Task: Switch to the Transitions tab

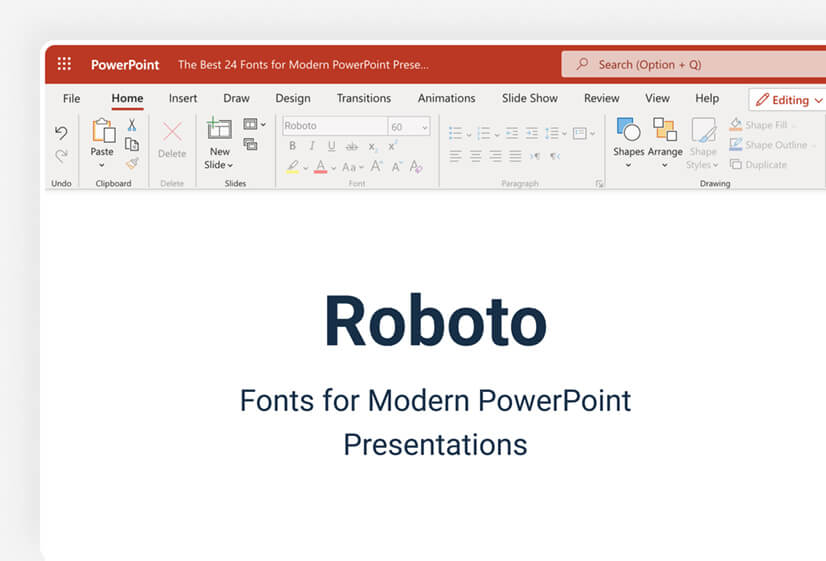Action: coord(364,99)
